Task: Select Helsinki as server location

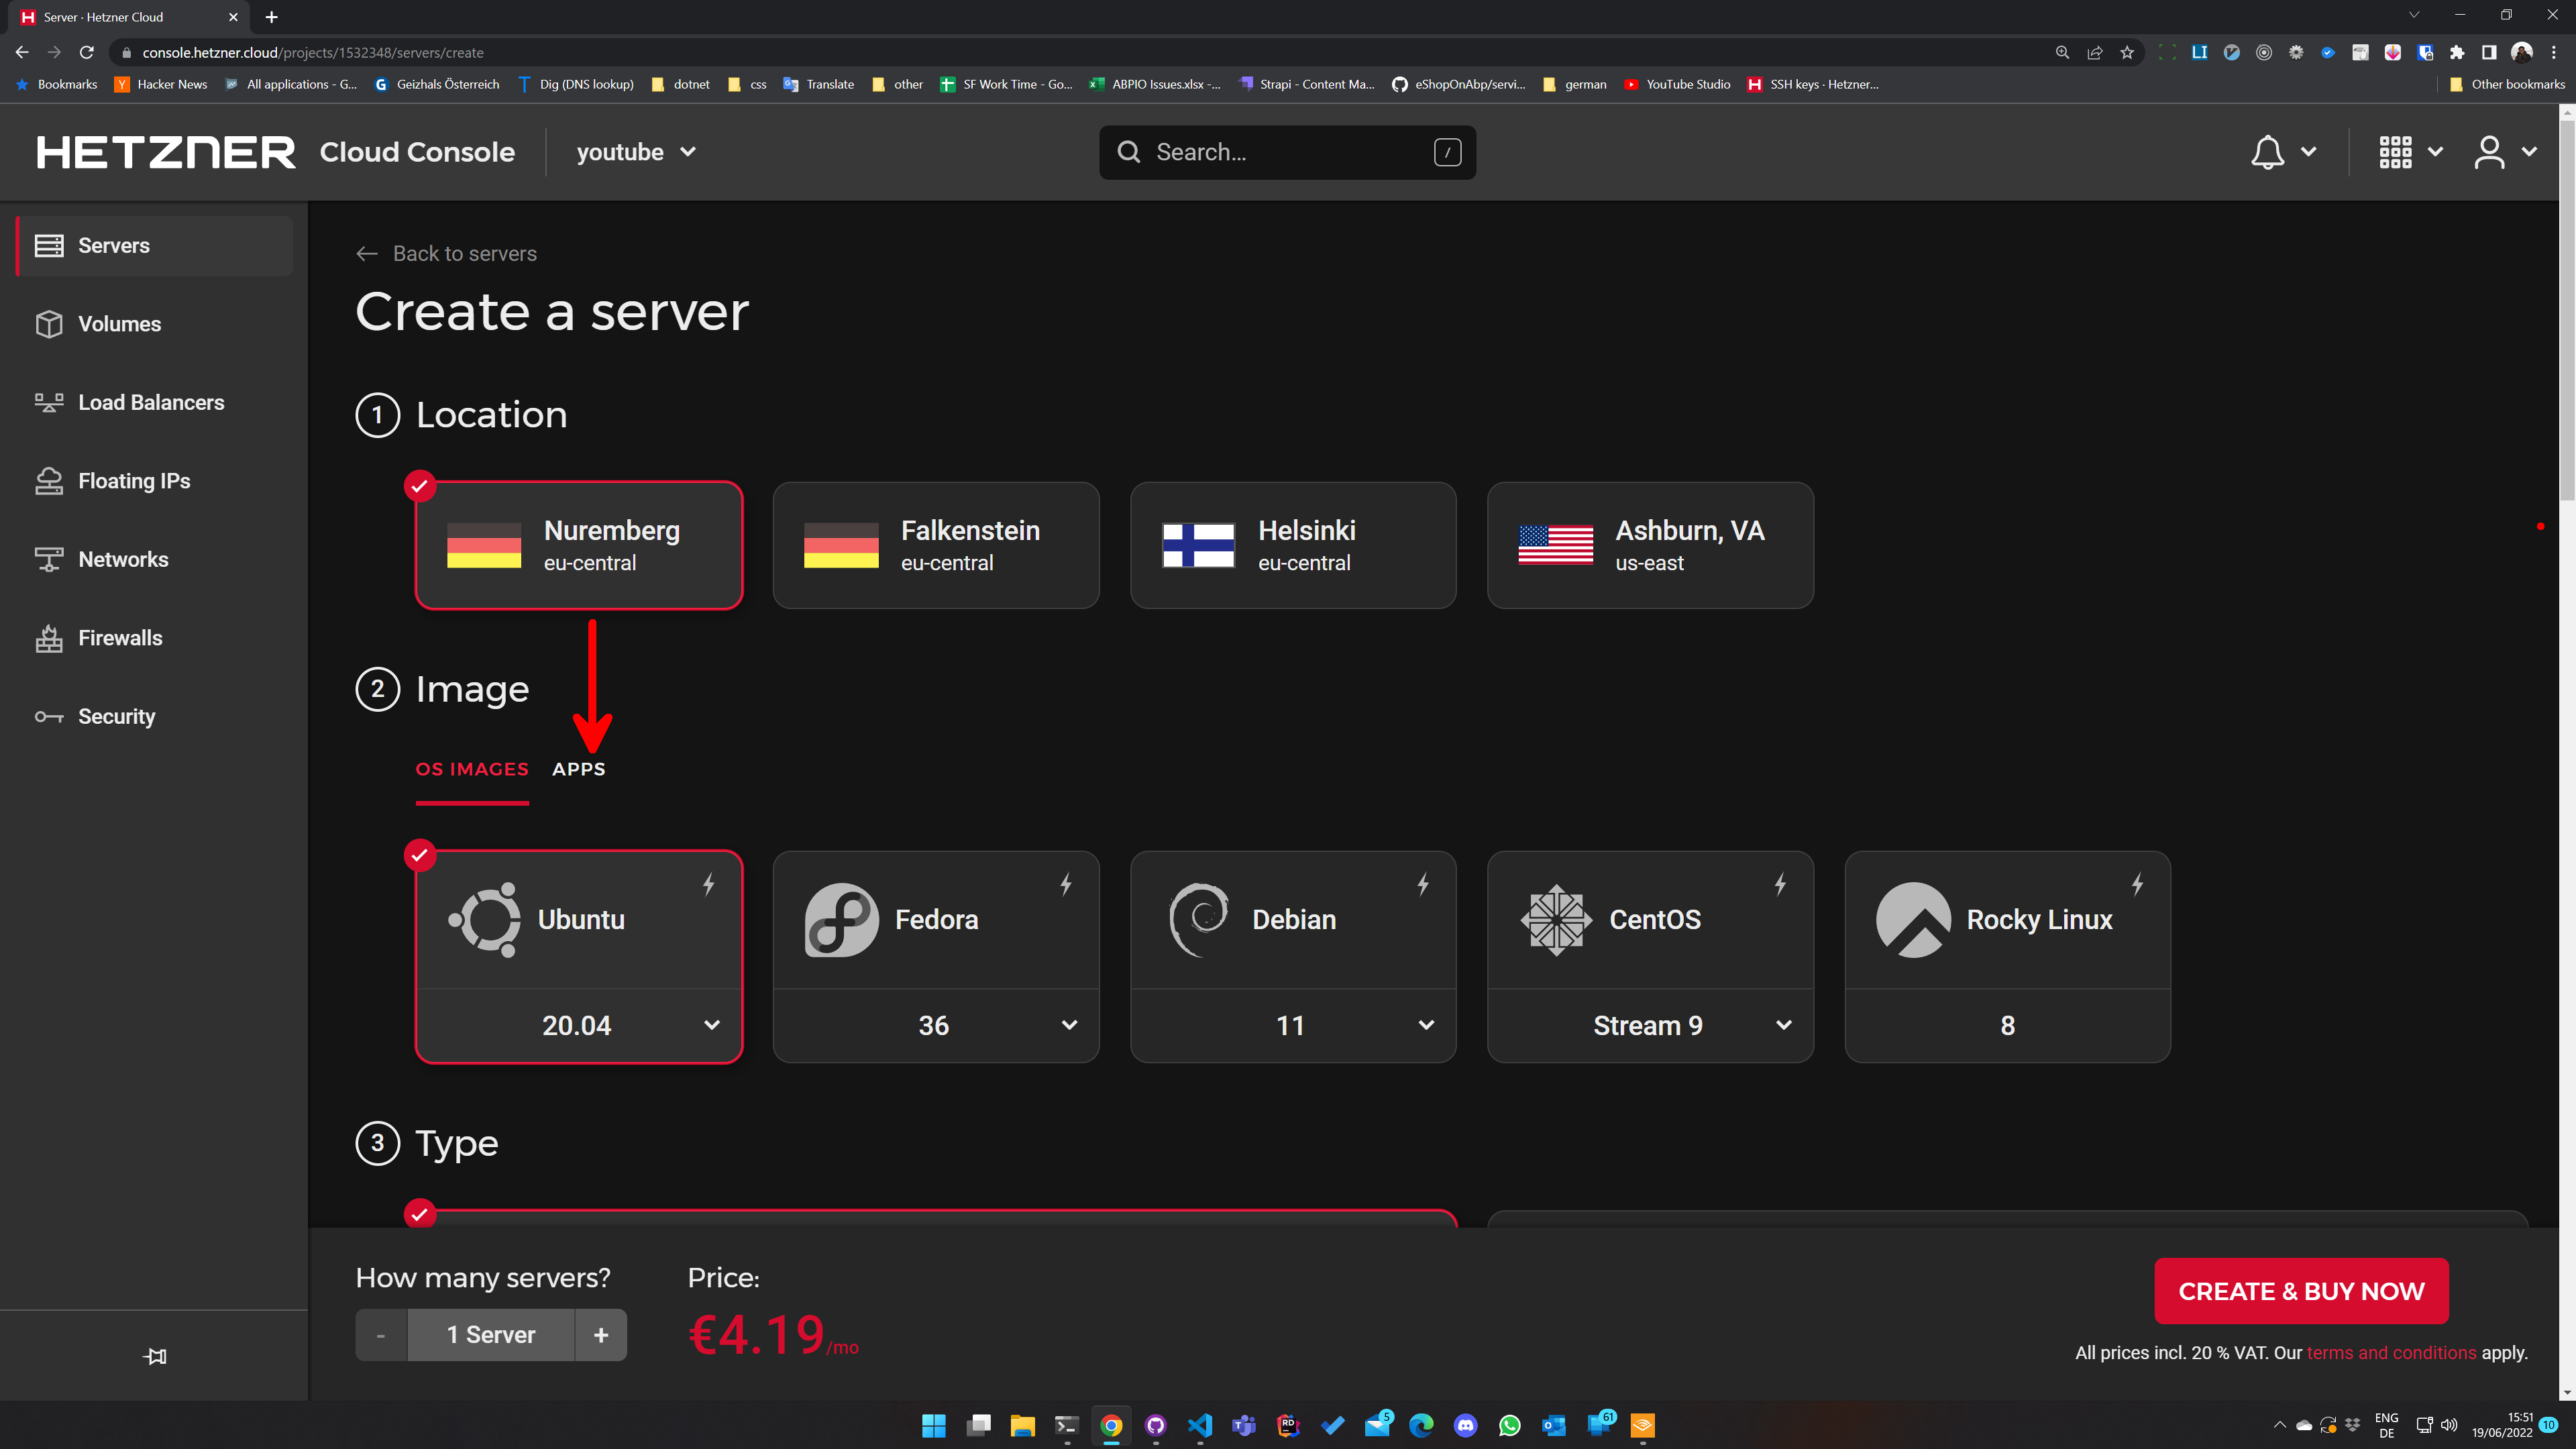Action: pyautogui.click(x=1292, y=545)
